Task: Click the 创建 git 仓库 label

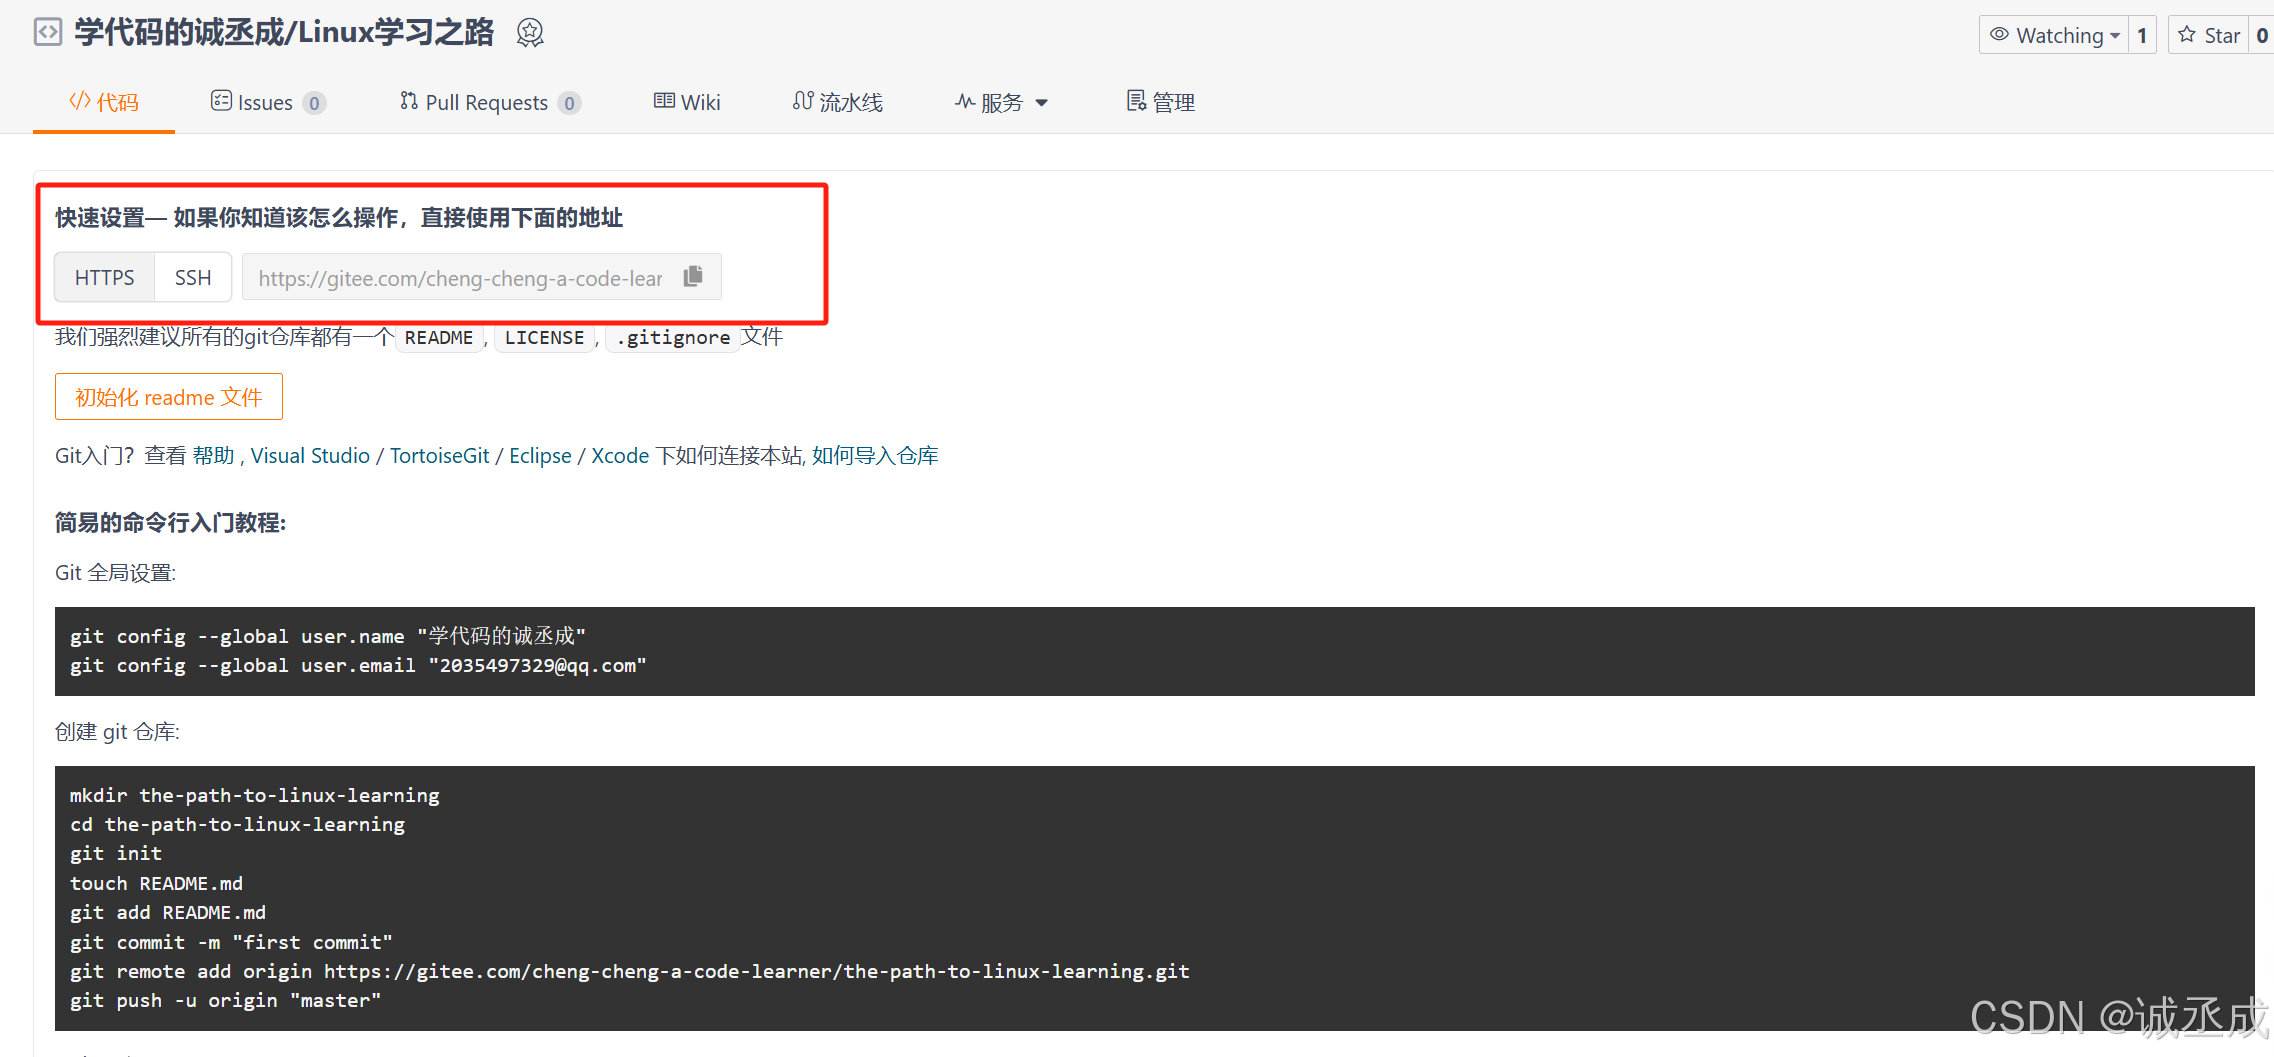Action: click(x=118, y=732)
